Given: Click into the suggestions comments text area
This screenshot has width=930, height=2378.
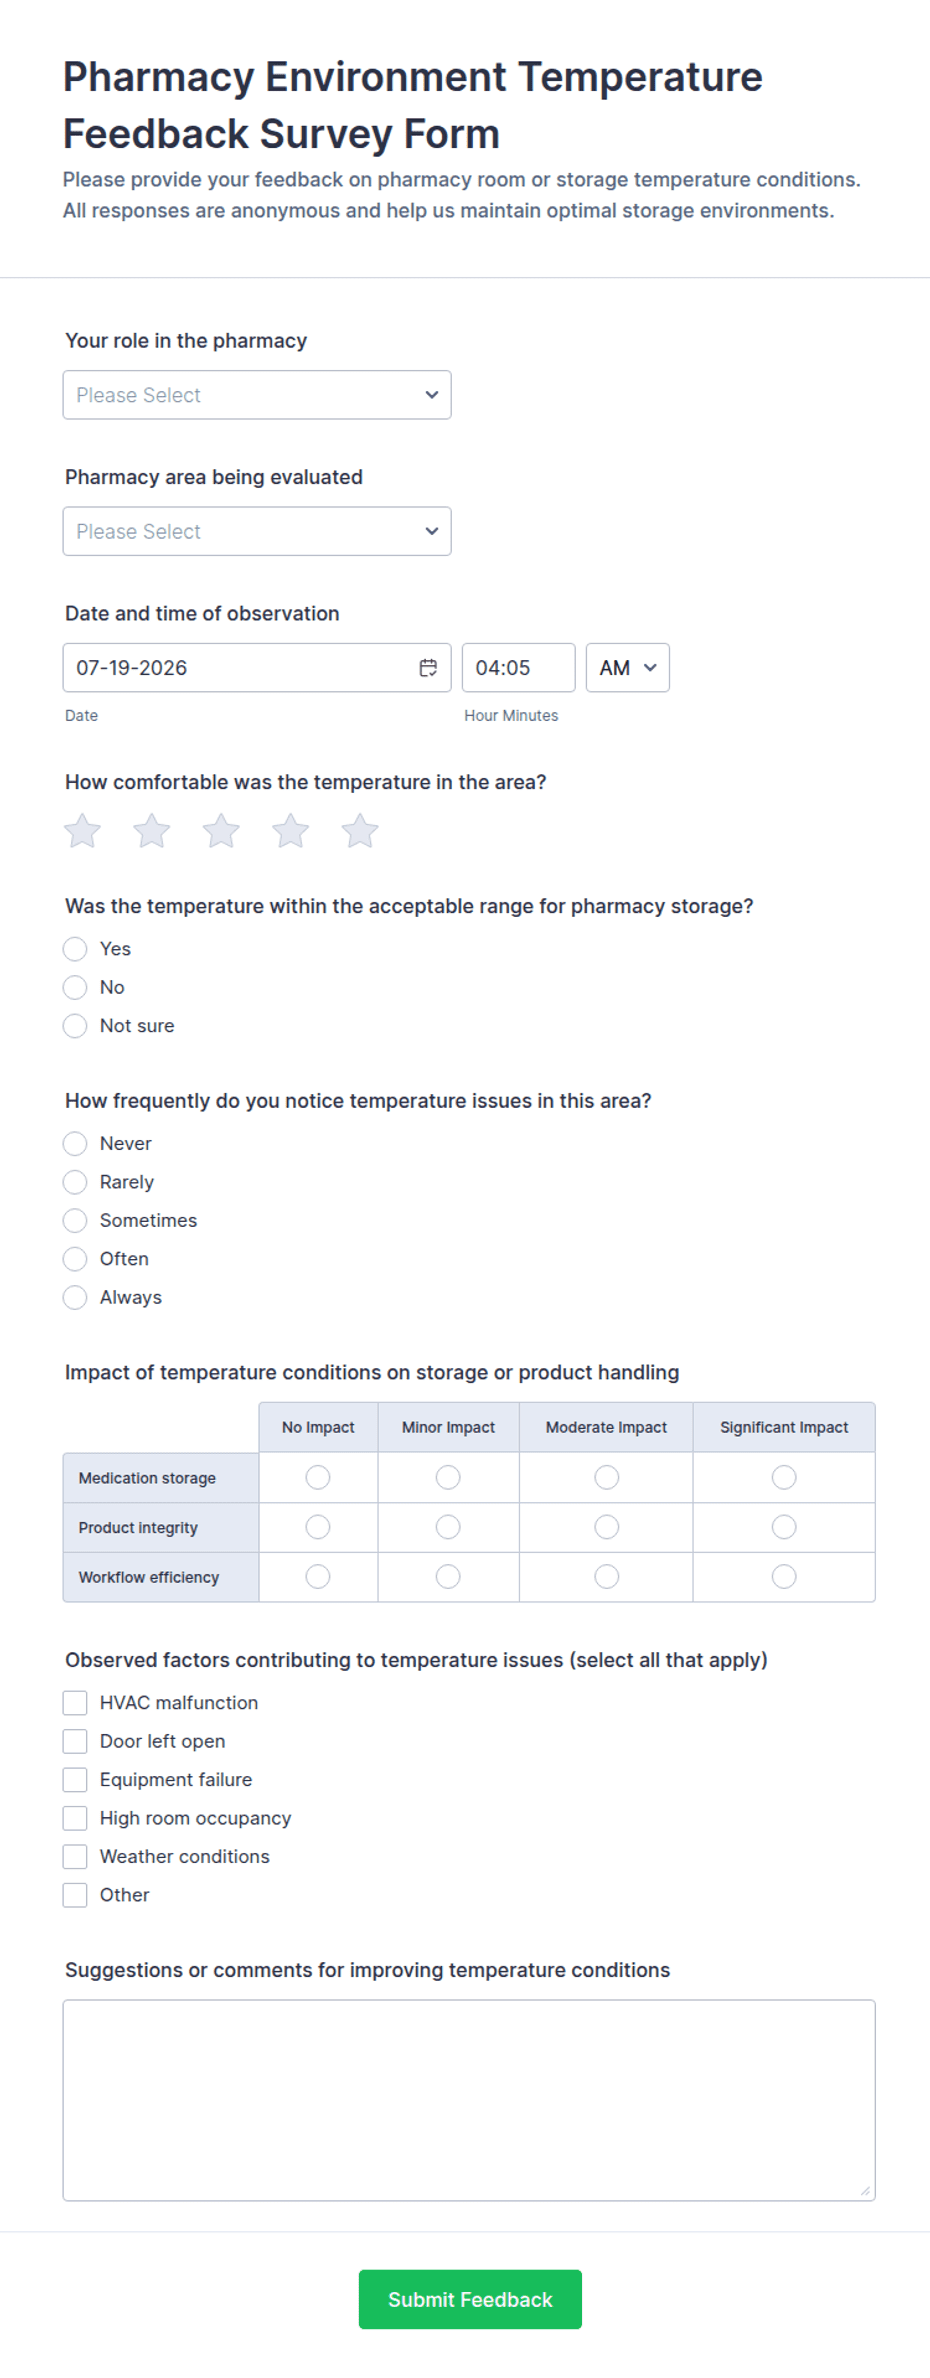Looking at the screenshot, I should pyautogui.click(x=469, y=2100).
